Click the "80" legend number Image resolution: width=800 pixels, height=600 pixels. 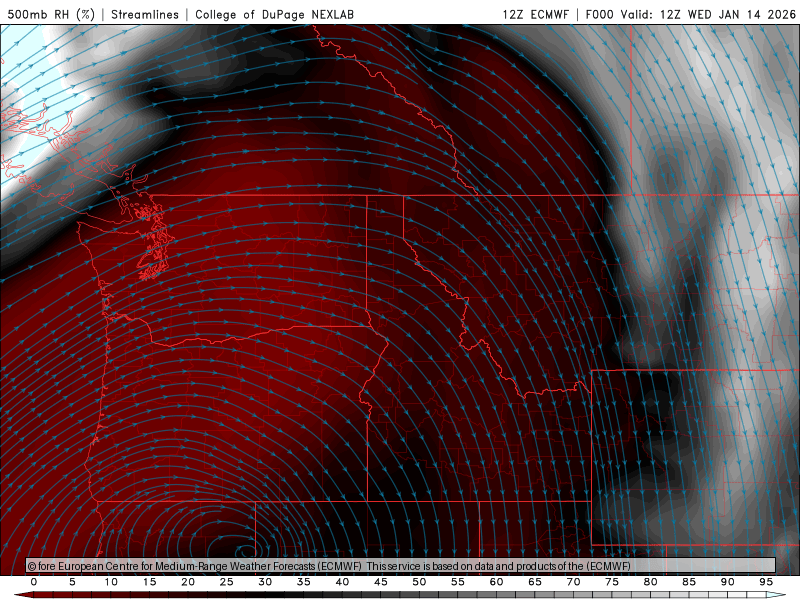tap(651, 582)
